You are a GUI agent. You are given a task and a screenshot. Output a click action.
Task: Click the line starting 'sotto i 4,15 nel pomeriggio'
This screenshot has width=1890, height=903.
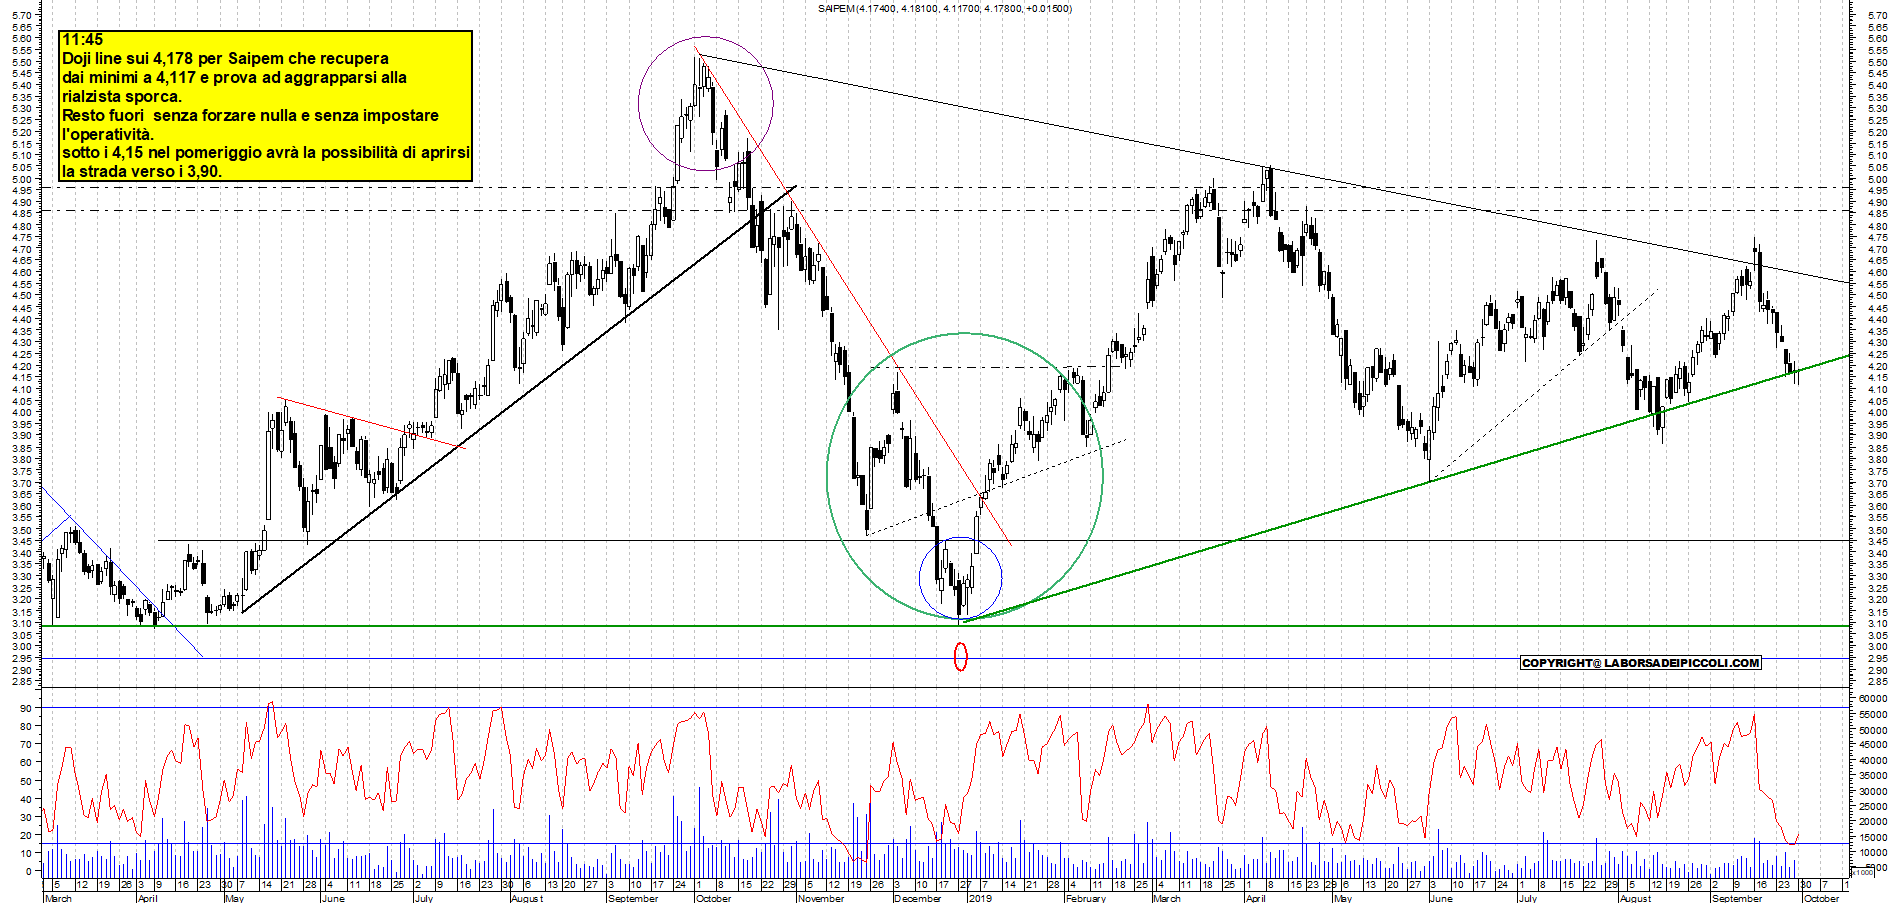(265, 153)
